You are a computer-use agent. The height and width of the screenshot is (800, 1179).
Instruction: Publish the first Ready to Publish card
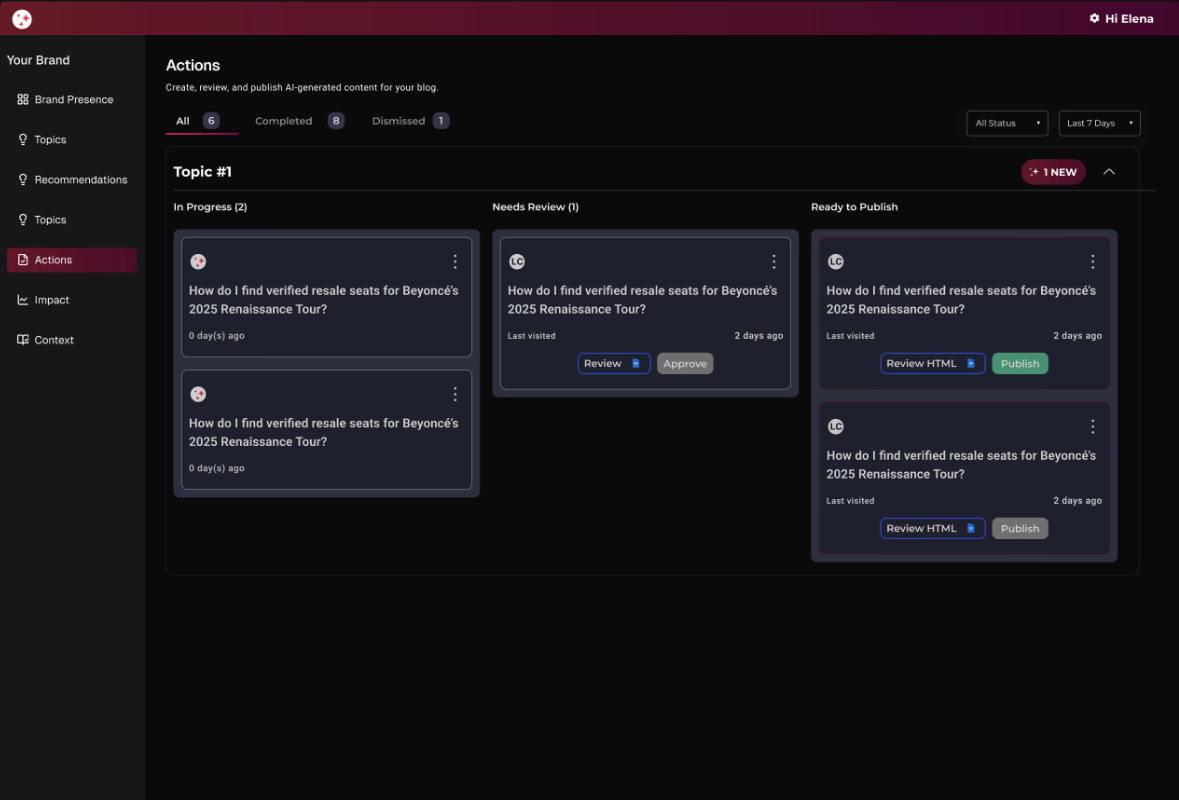click(x=1020, y=363)
